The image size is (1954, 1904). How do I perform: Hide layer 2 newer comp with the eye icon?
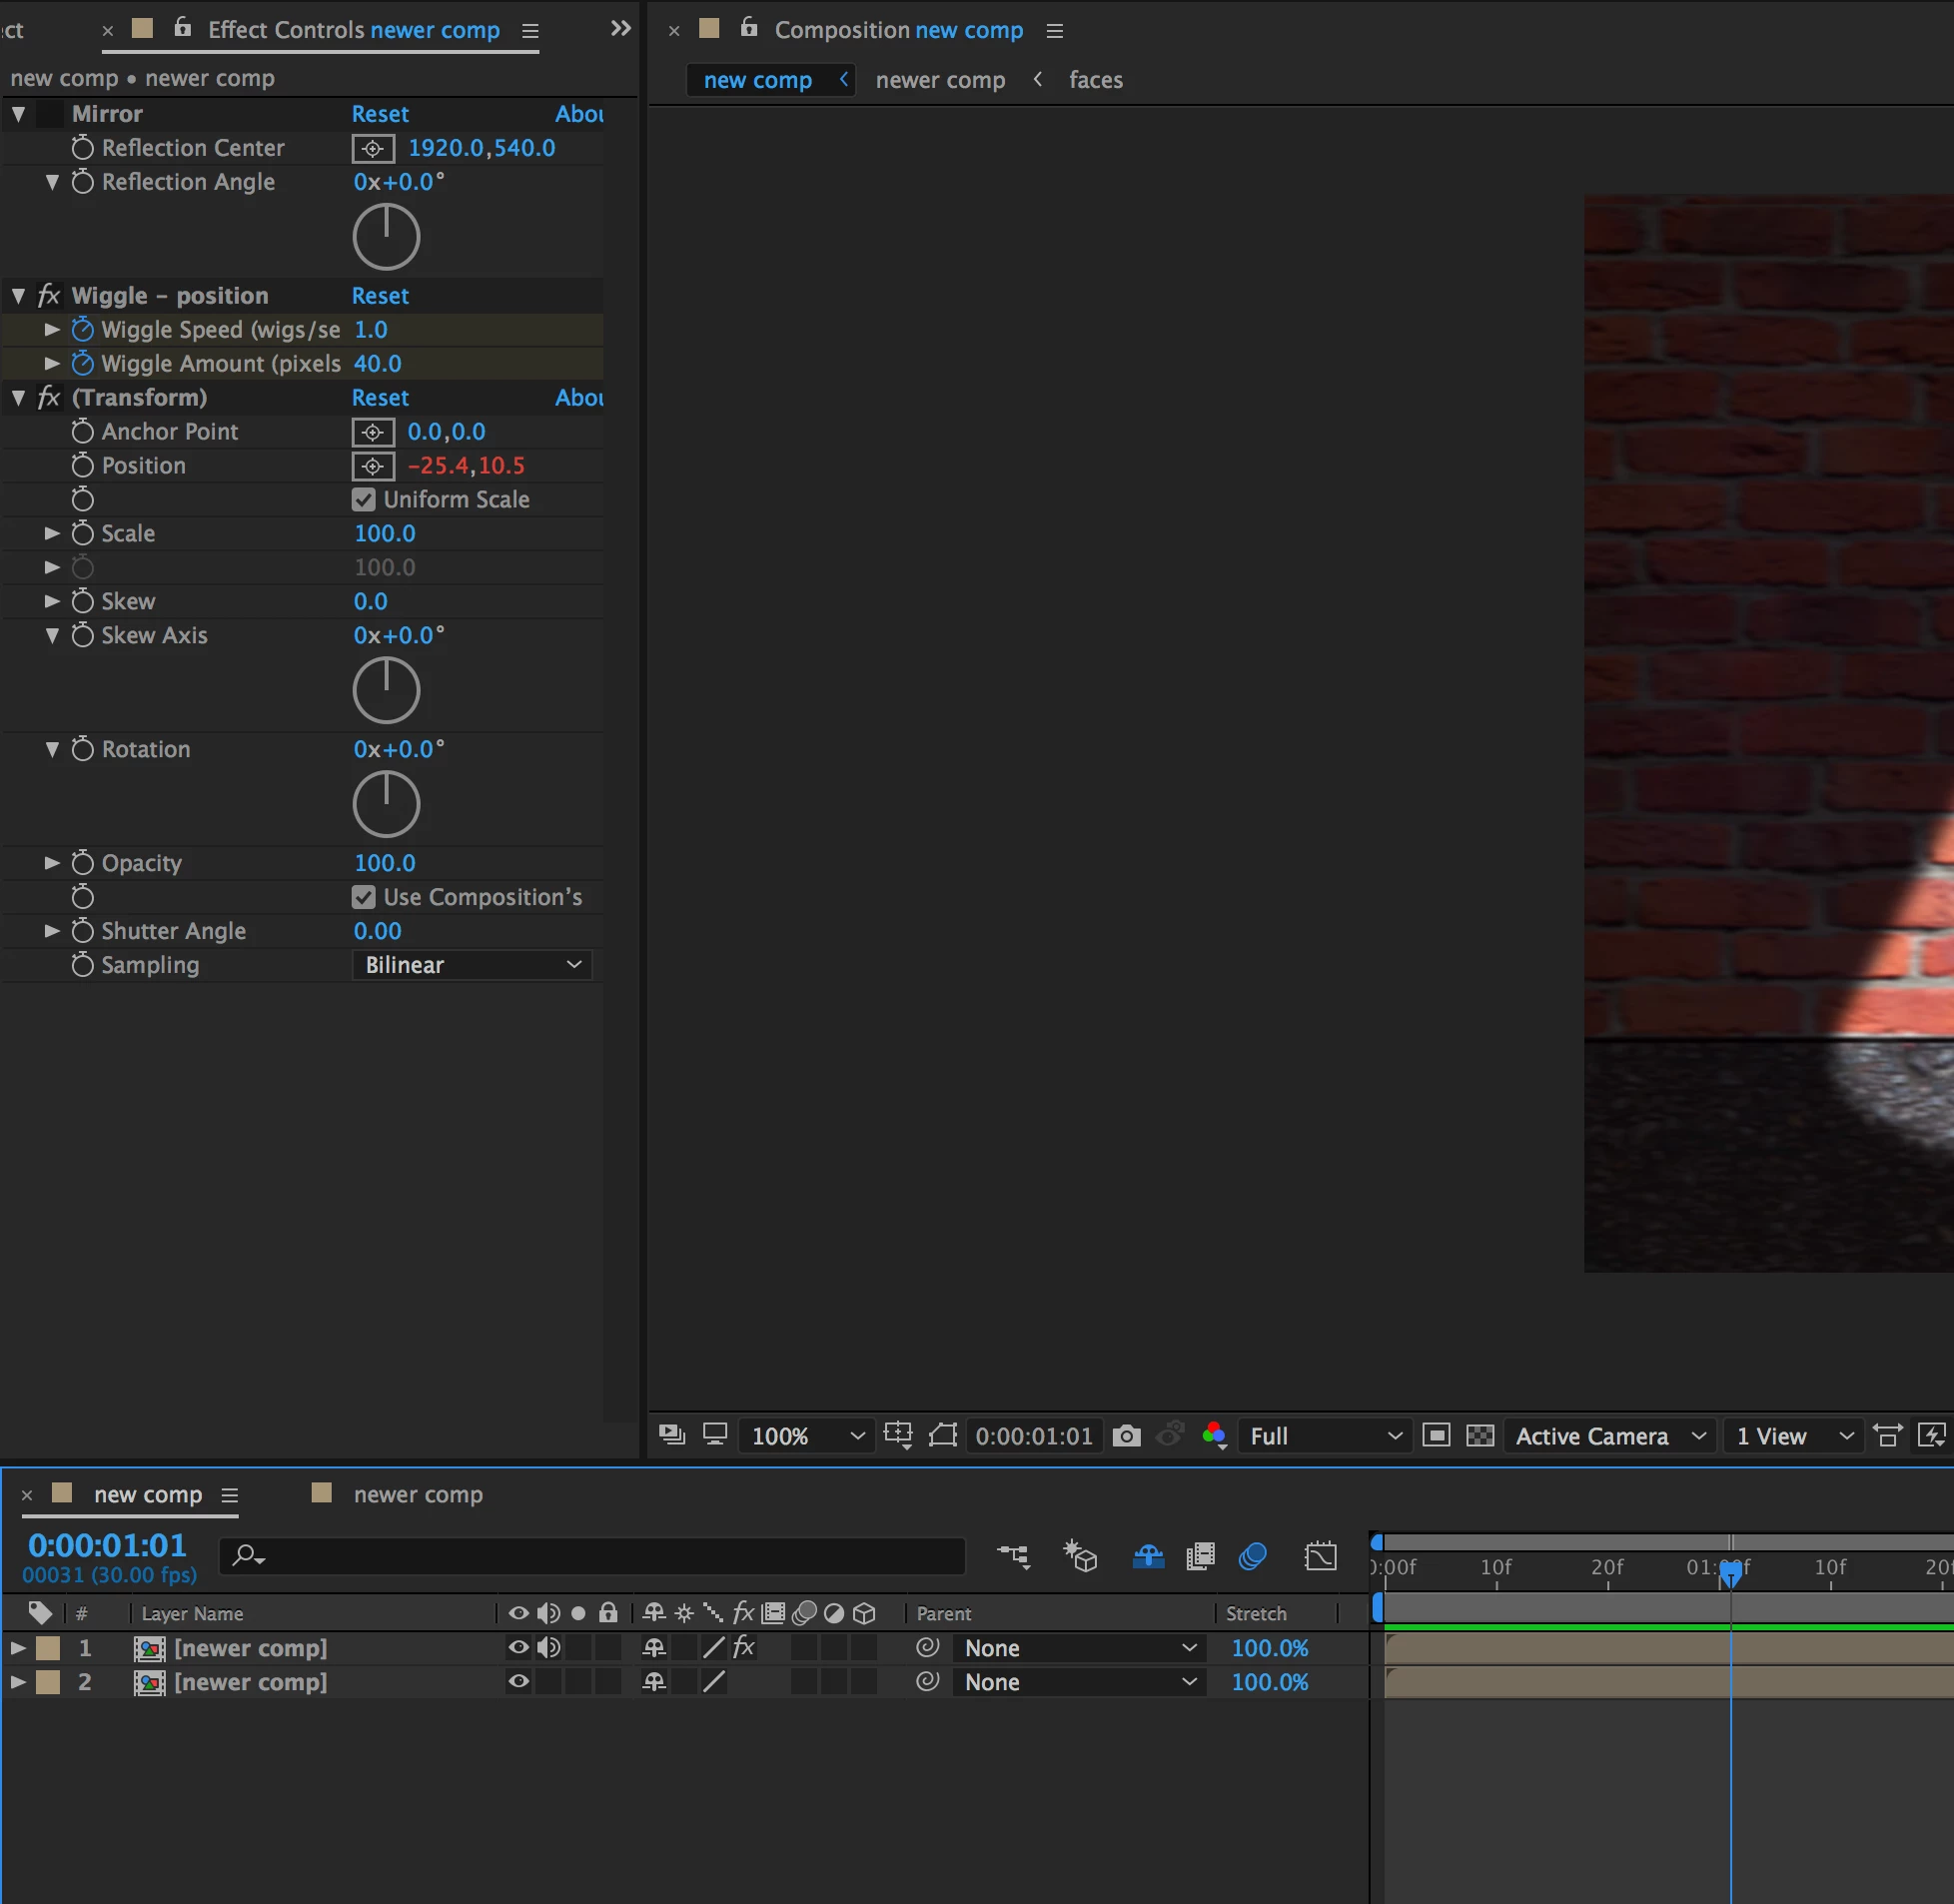[x=518, y=1681]
